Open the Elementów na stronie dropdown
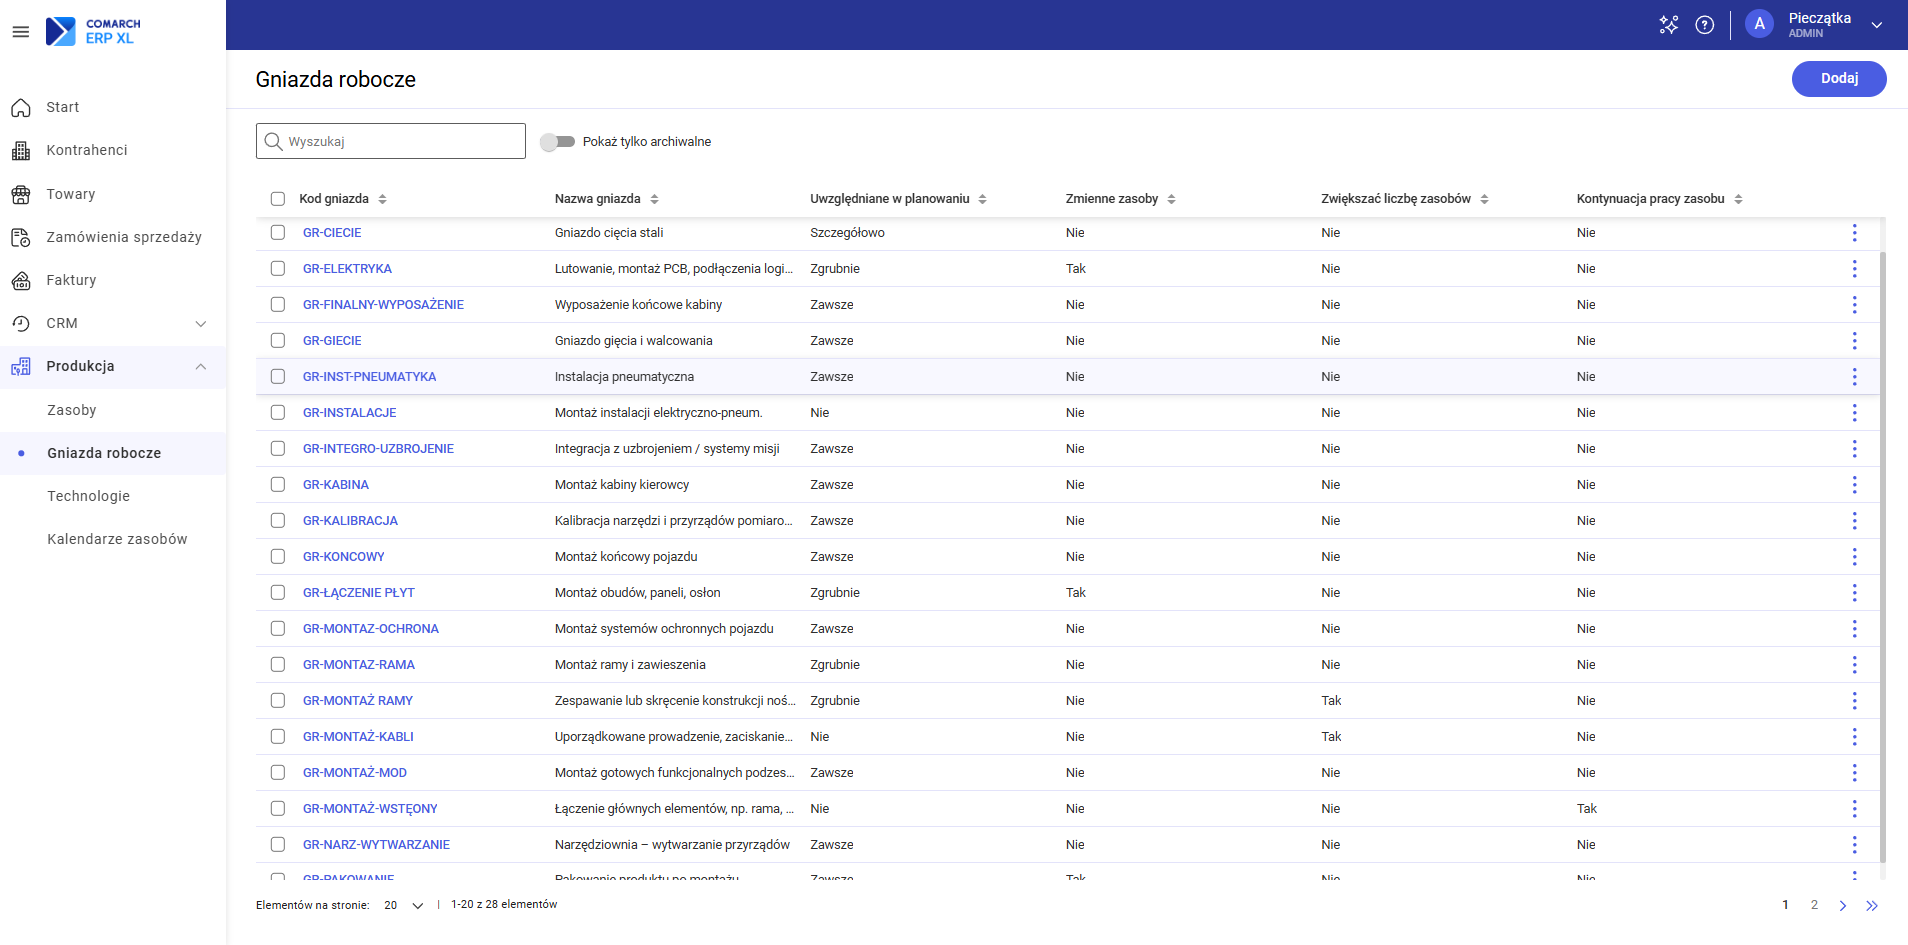Viewport: 1908px width, 945px height. coord(401,905)
